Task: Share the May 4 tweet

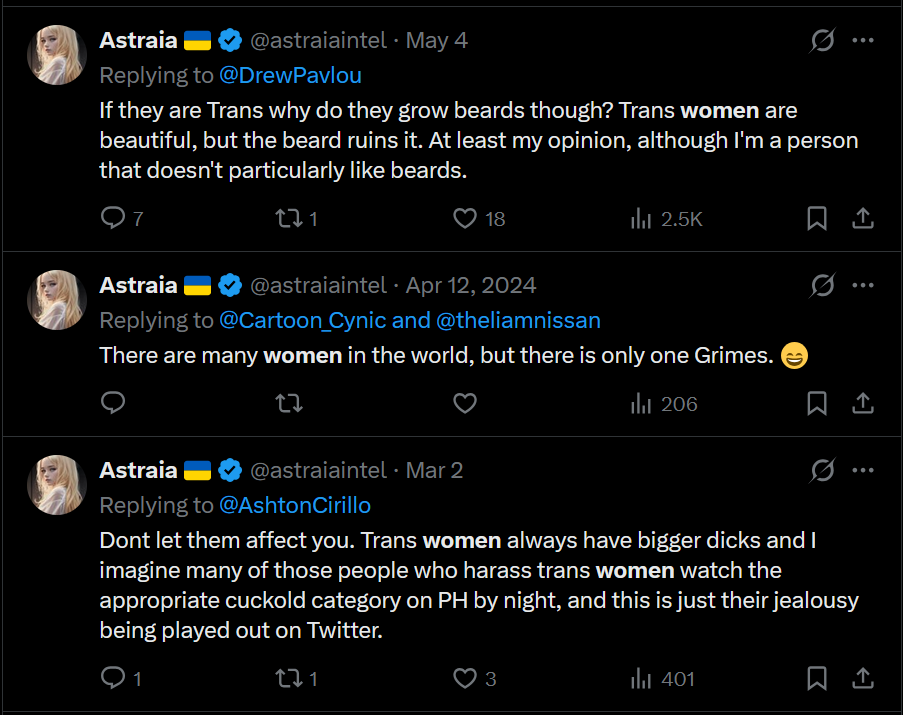Action: [863, 218]
